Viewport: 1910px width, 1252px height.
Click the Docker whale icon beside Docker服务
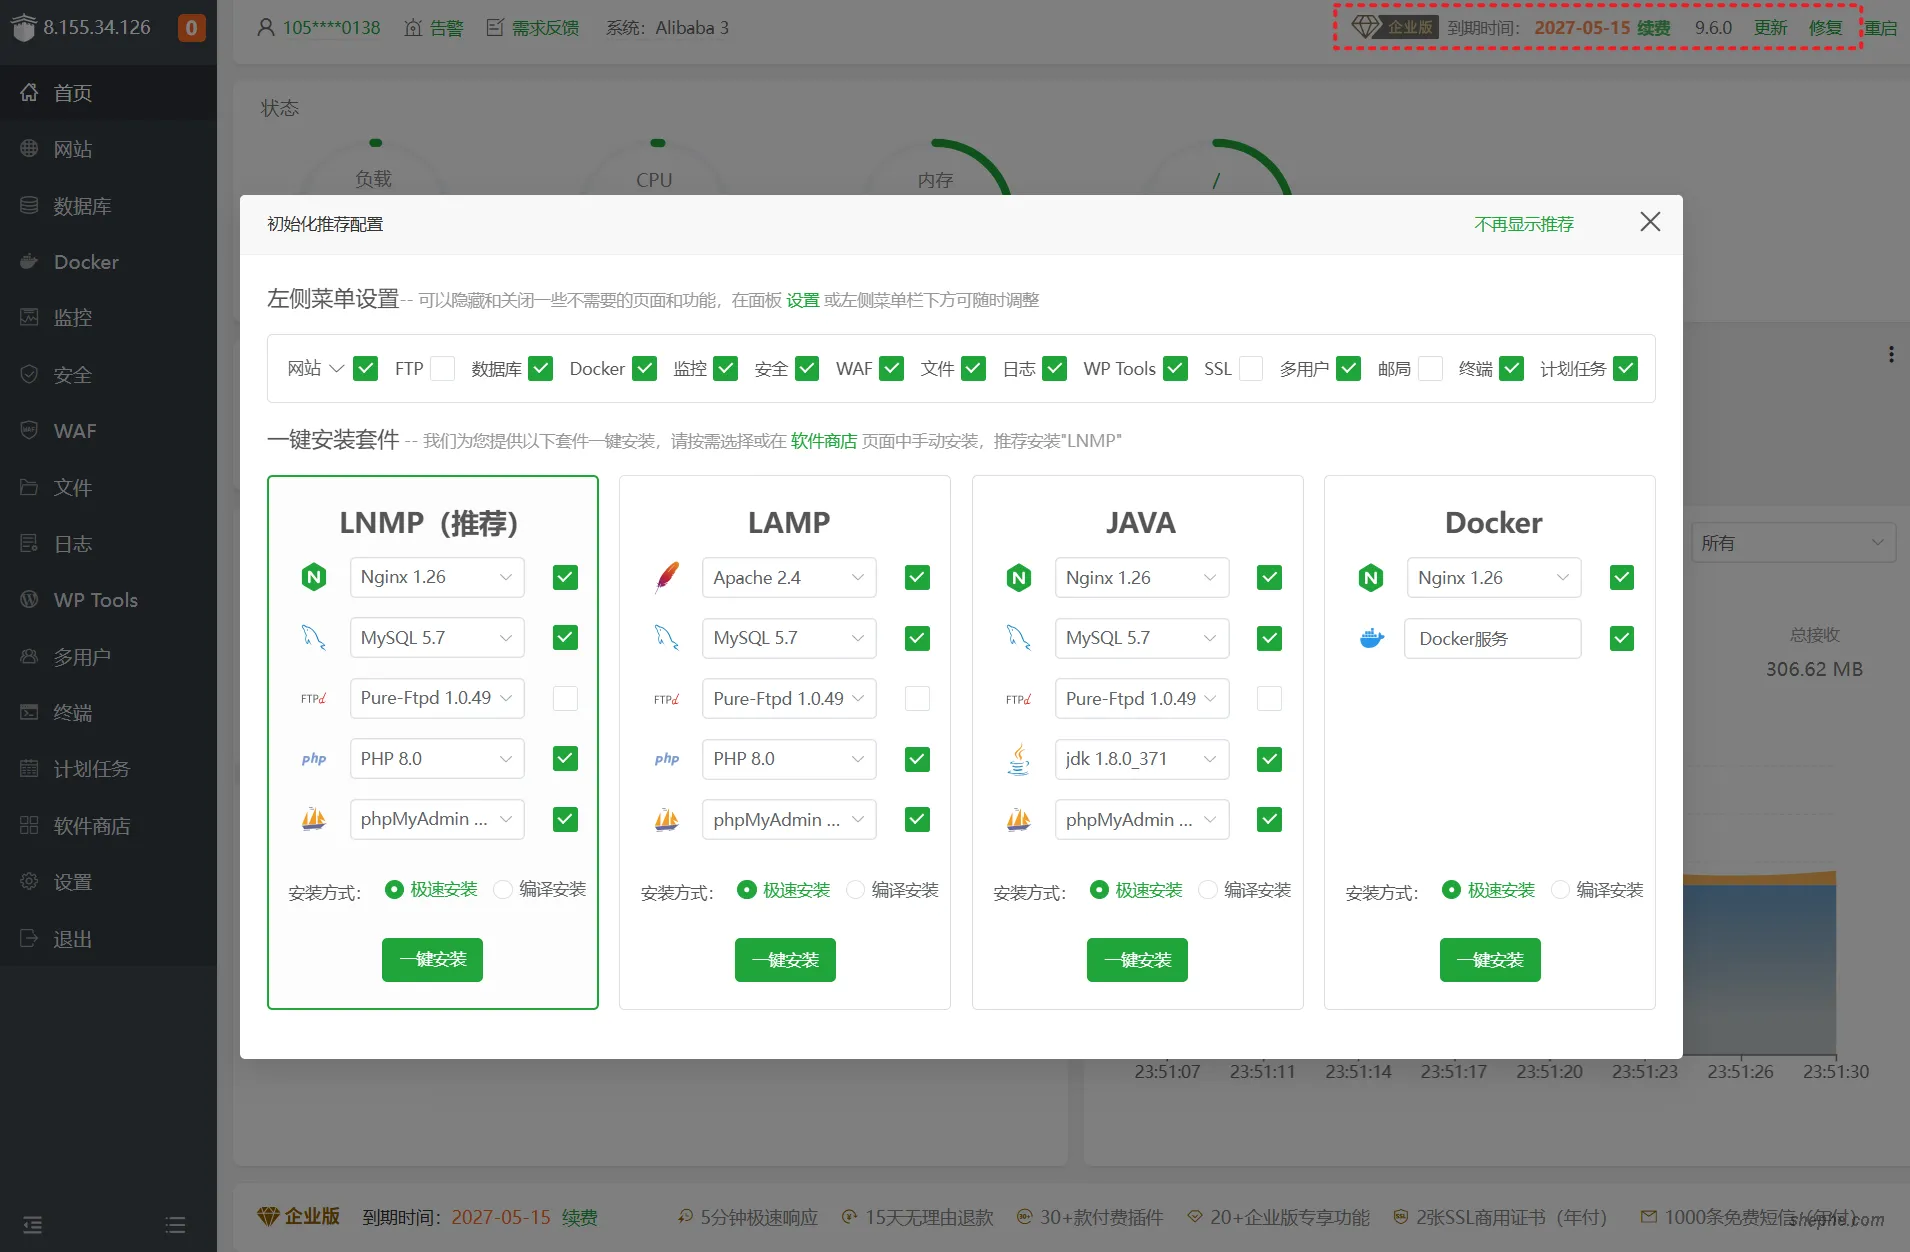[x=1371, y=638]
